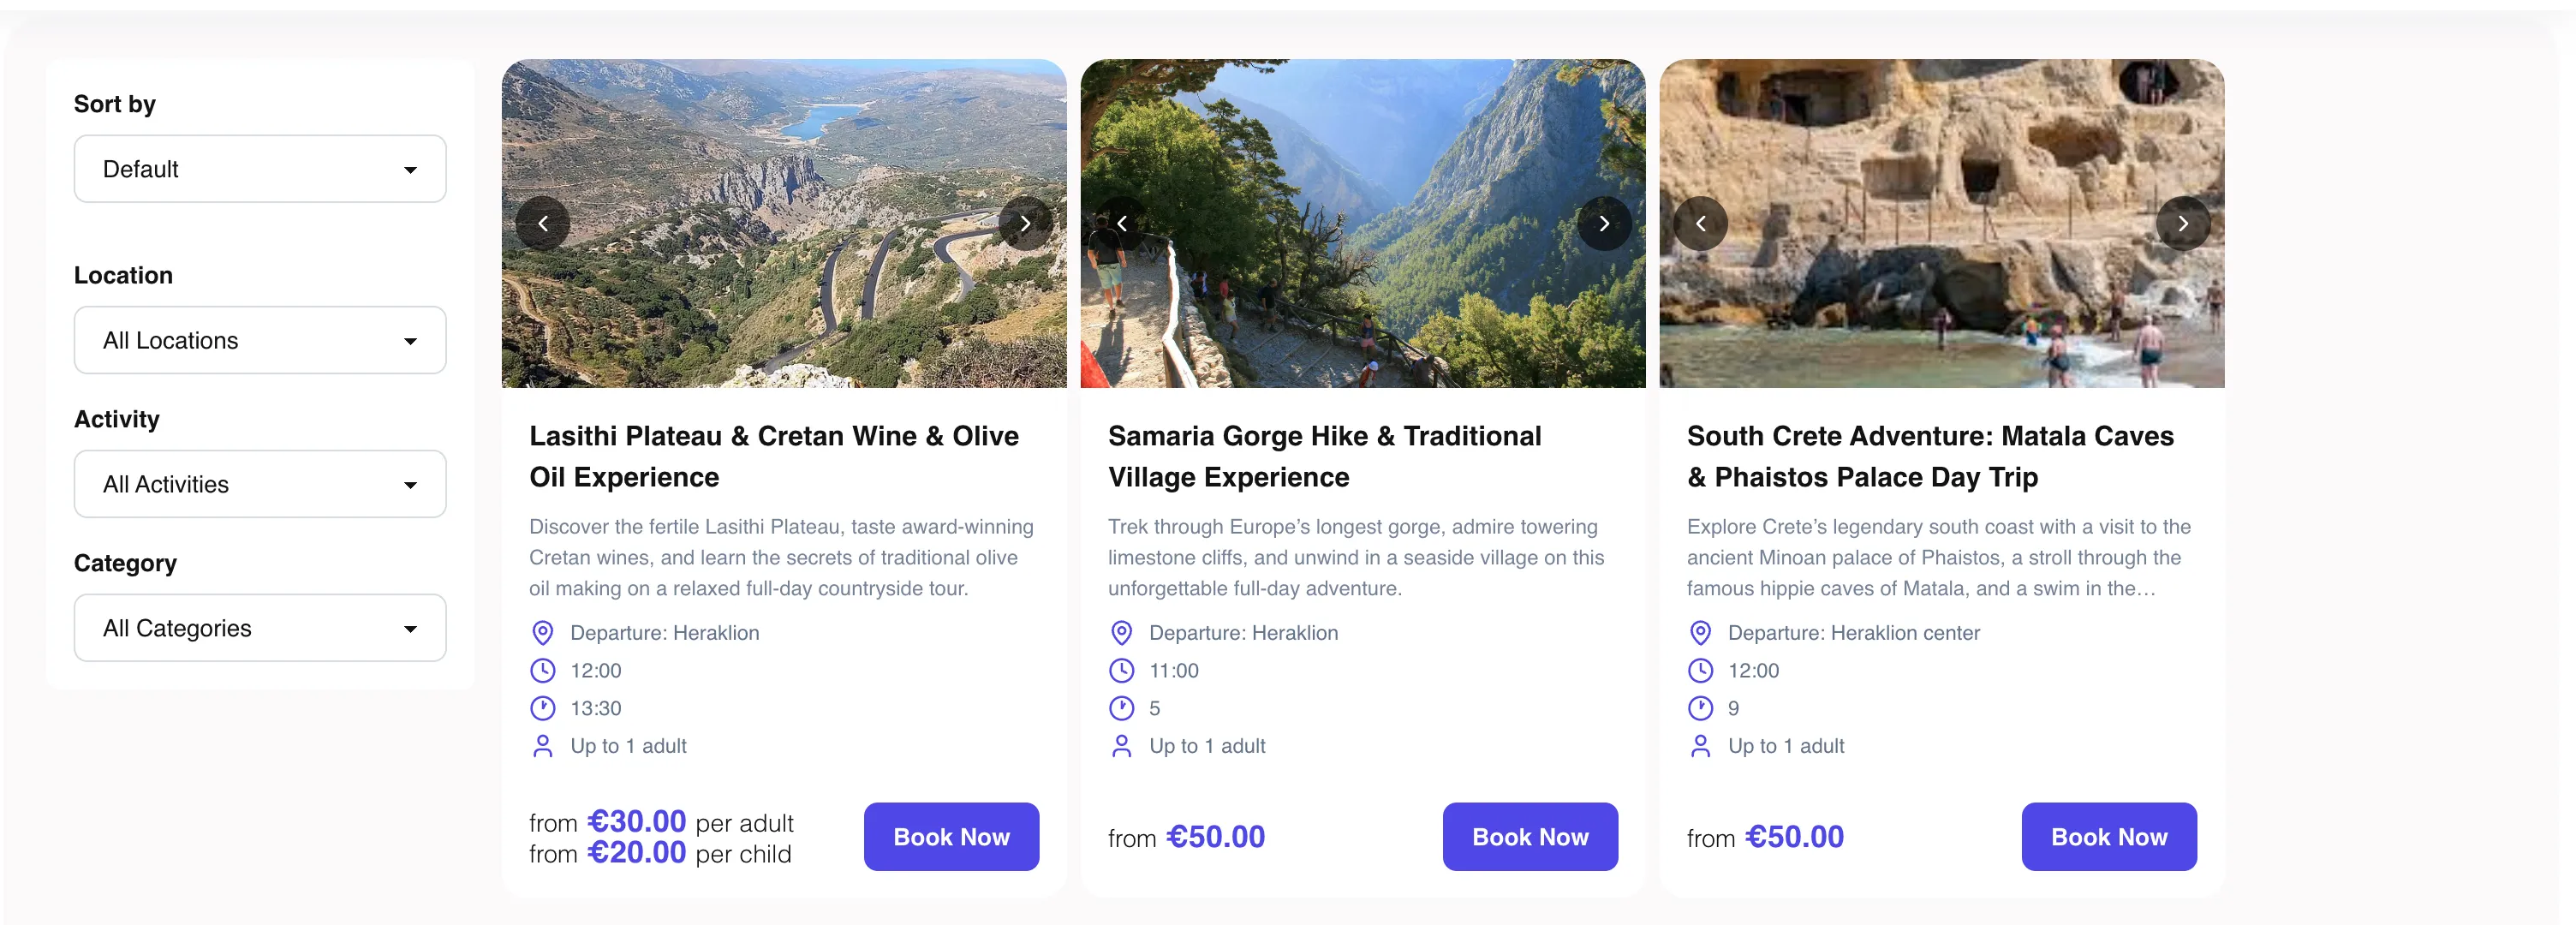
Task: Book the Matala Caves day trip
Action: pyautogui.click(x=2109, y=836)
